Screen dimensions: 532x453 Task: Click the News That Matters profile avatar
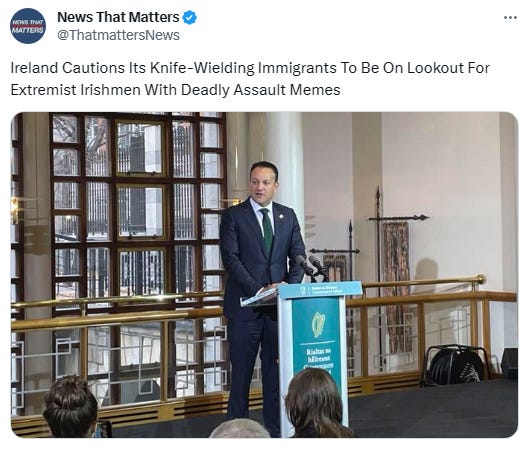pos(28,26)
